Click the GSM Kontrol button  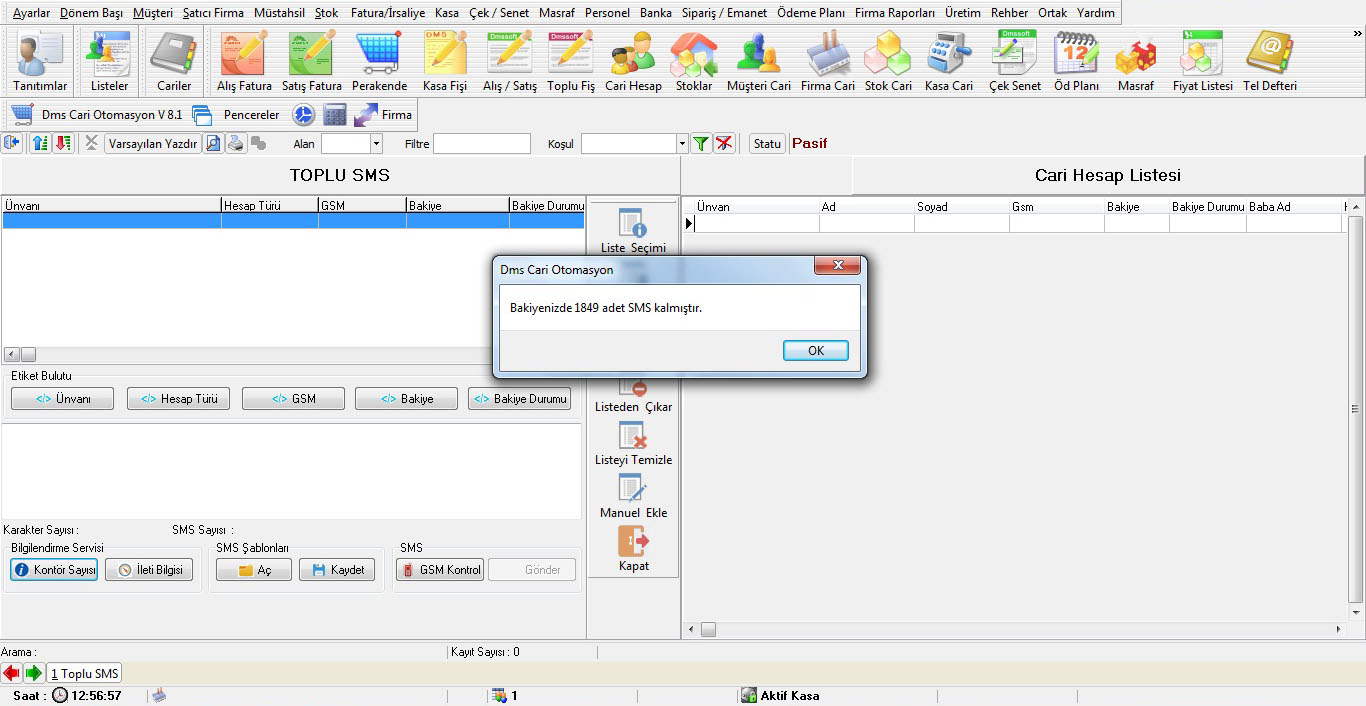(440, 570)
